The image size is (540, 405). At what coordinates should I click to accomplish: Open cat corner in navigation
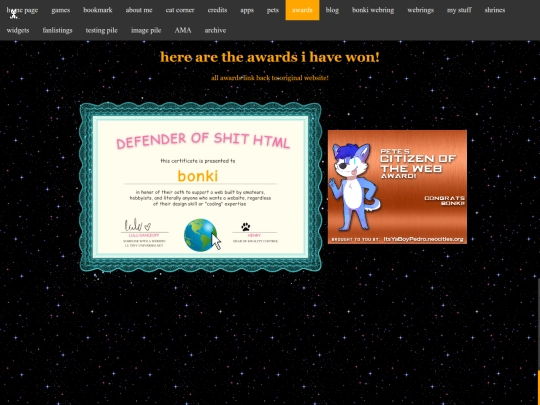coord(180,10)
